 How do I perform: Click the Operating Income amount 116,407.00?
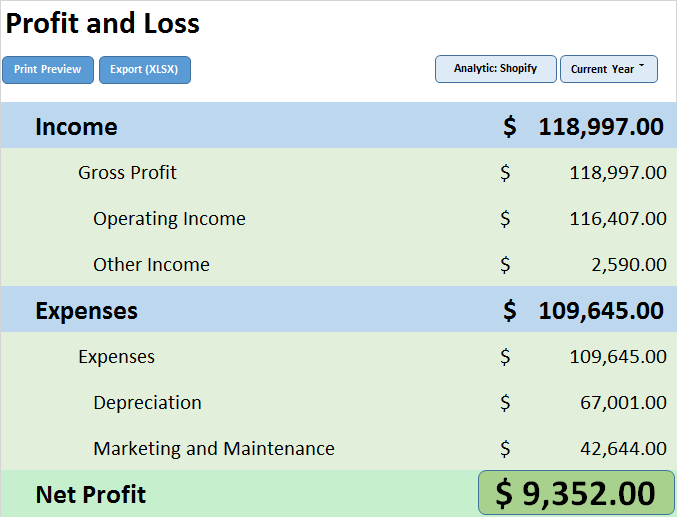618,219
